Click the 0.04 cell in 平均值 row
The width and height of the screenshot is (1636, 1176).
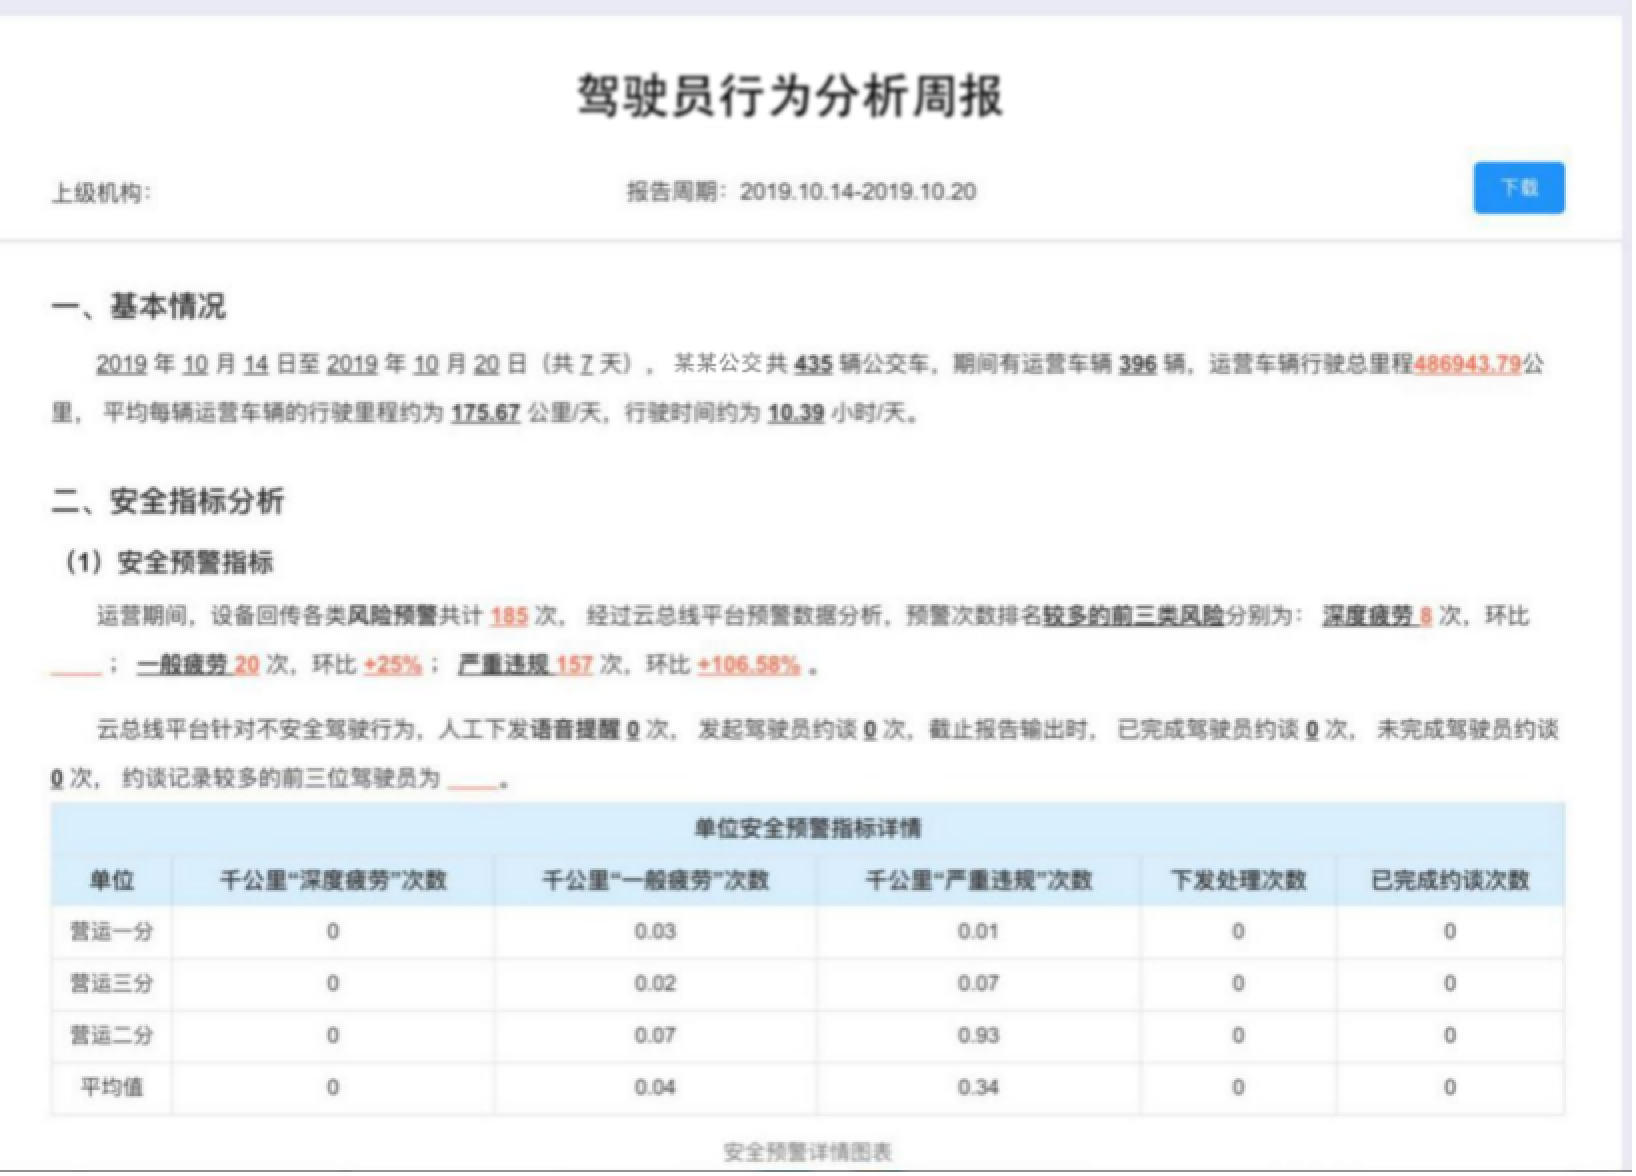655,1088
